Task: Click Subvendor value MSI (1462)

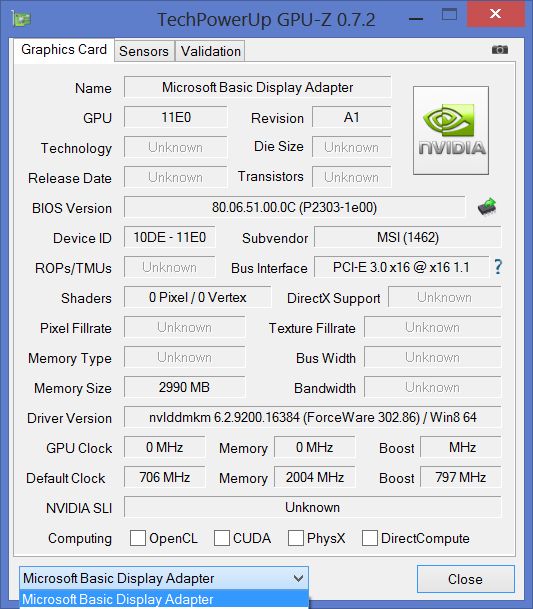Action: [408, 237]
